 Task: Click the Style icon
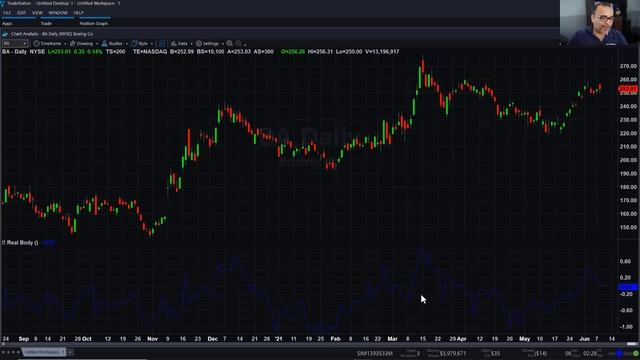pos(134,44)
